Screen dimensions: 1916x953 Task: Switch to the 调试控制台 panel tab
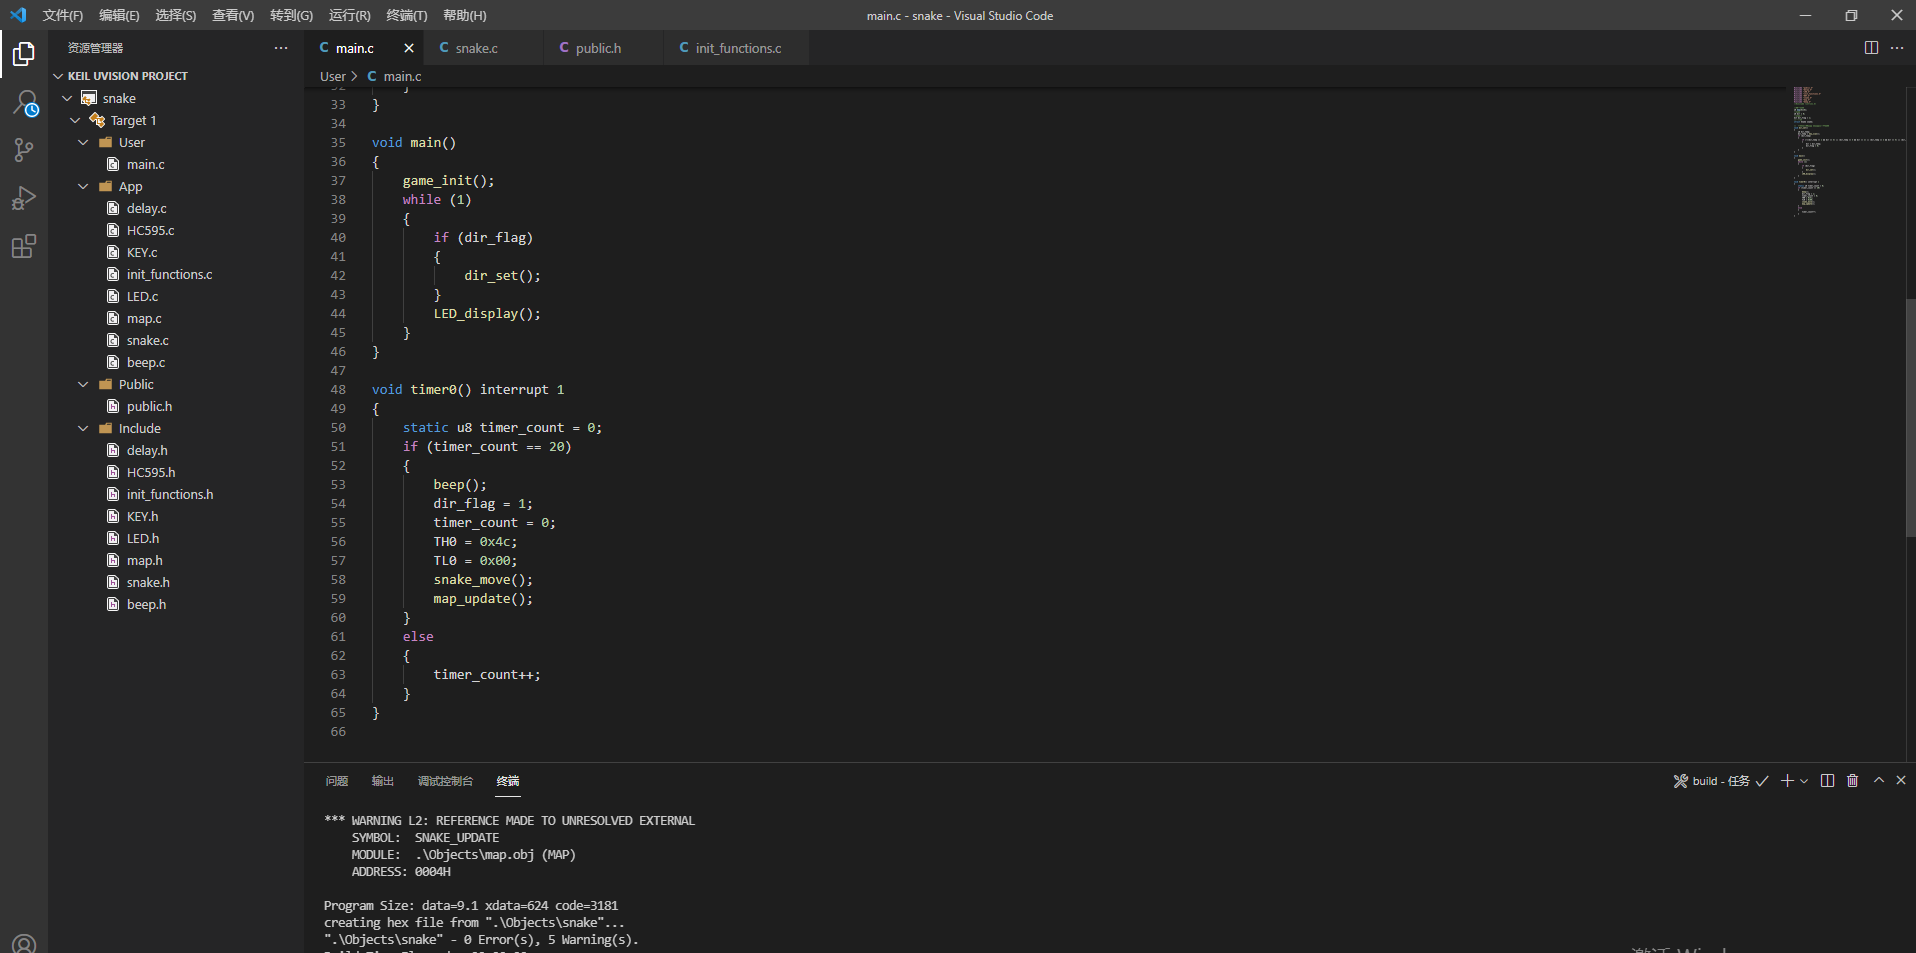pyautogui.click(x=445, y=781)
